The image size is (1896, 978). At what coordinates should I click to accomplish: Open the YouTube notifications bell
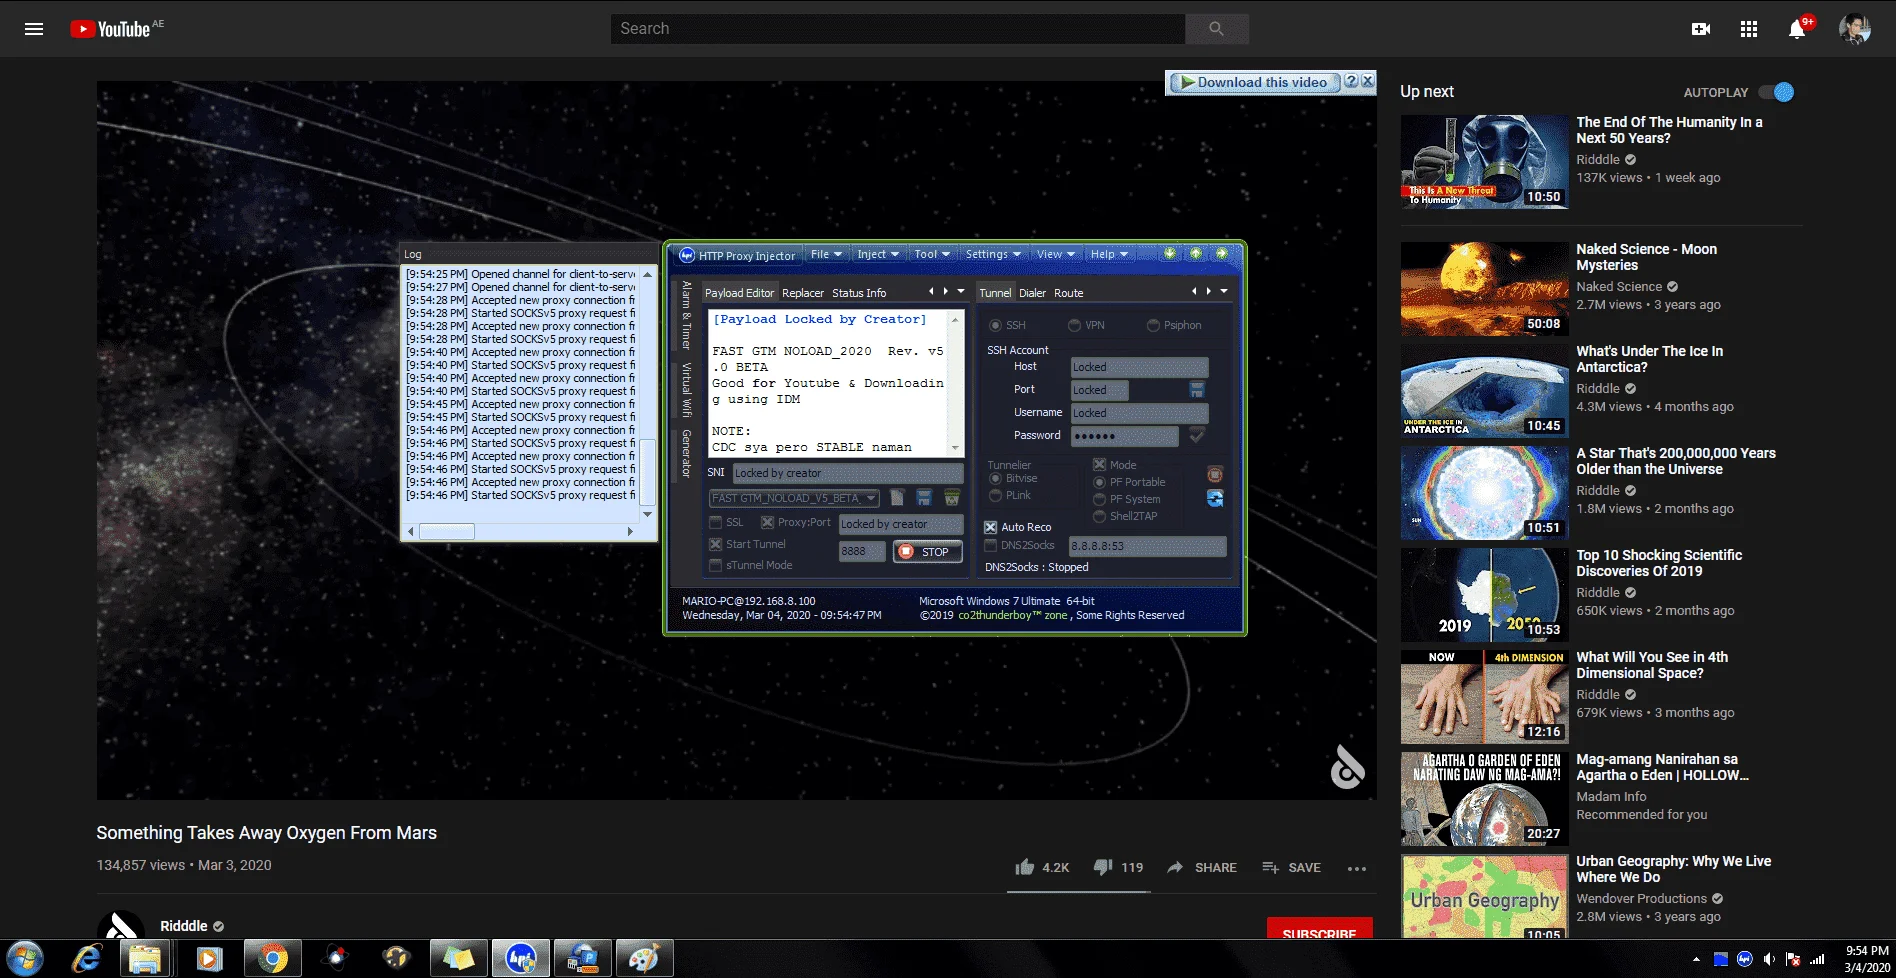[1797, 29]
